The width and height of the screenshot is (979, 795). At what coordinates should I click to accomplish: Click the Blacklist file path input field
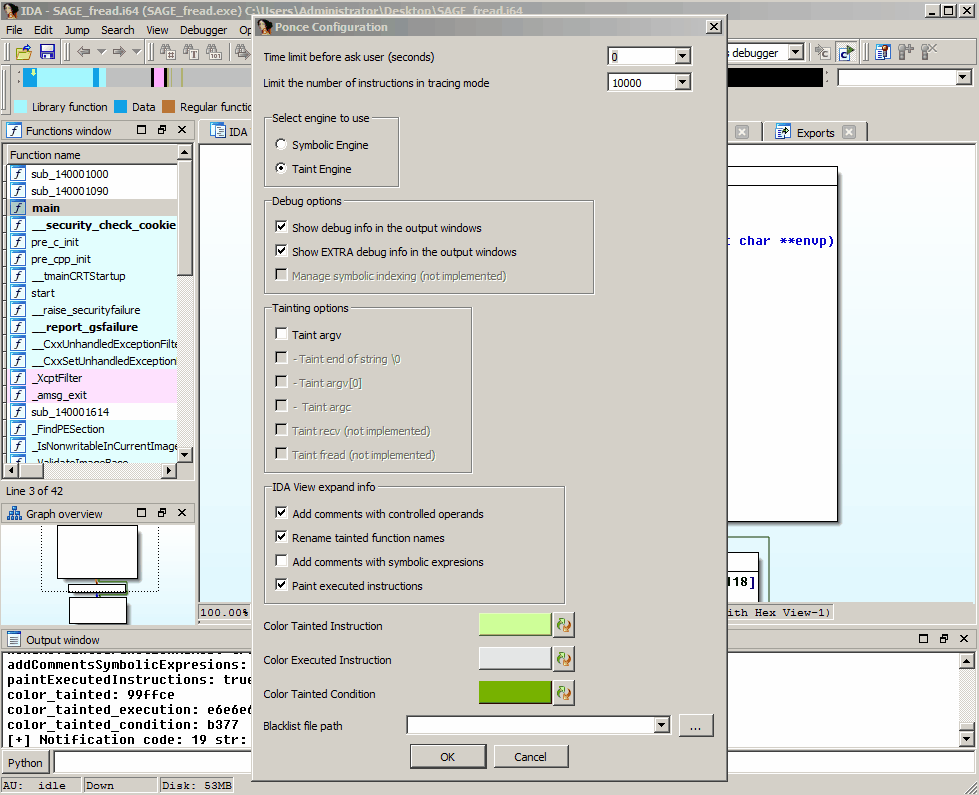tap(531, 725)
